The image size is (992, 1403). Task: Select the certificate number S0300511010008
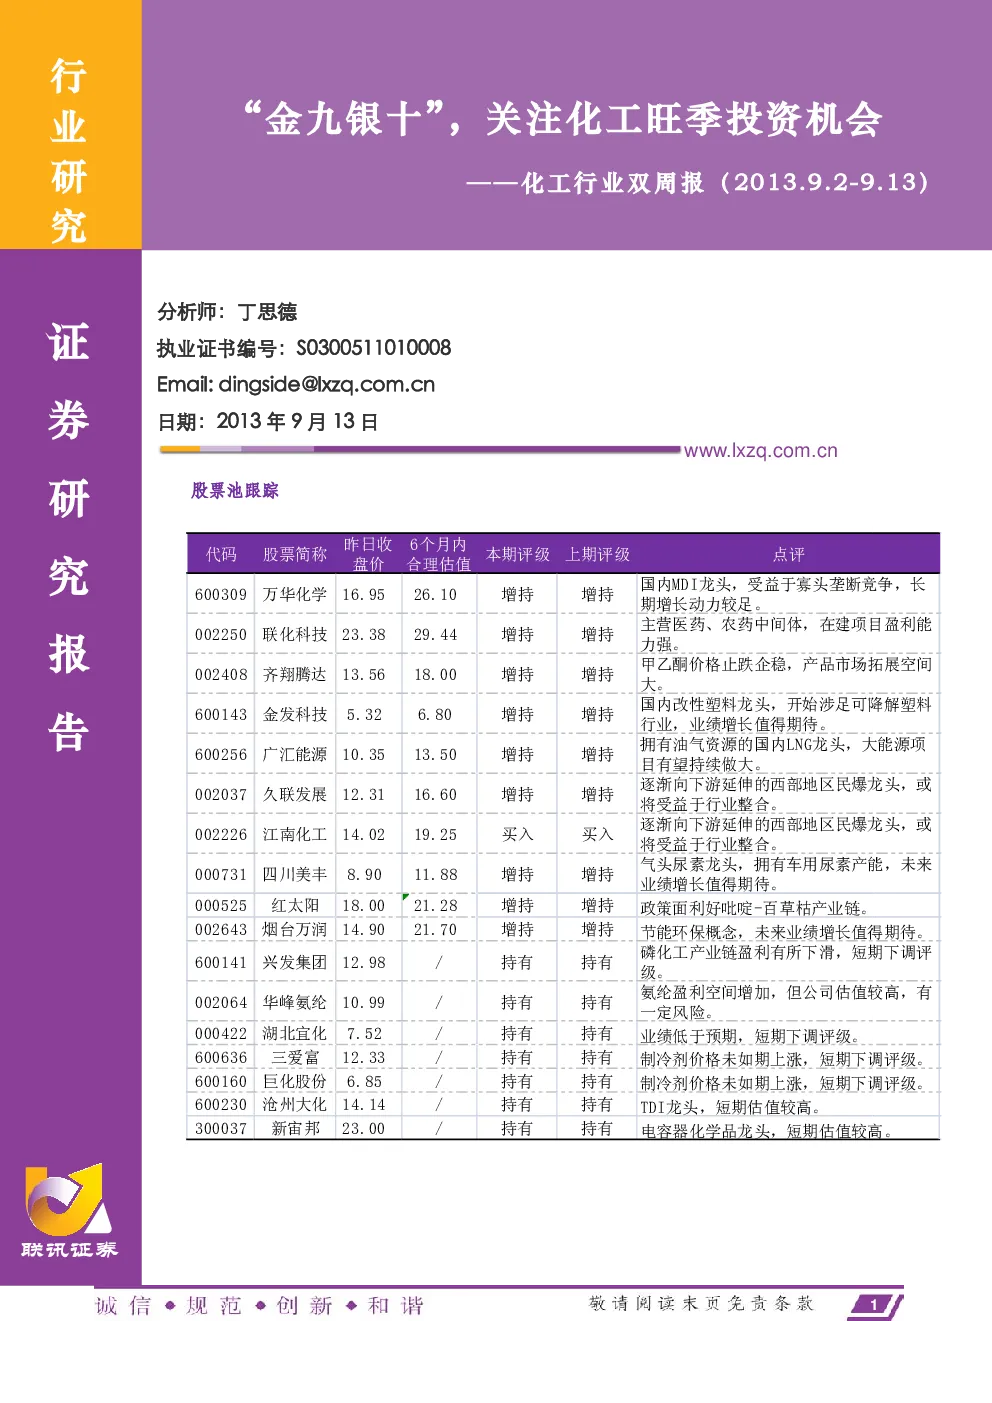coord(374,348)
